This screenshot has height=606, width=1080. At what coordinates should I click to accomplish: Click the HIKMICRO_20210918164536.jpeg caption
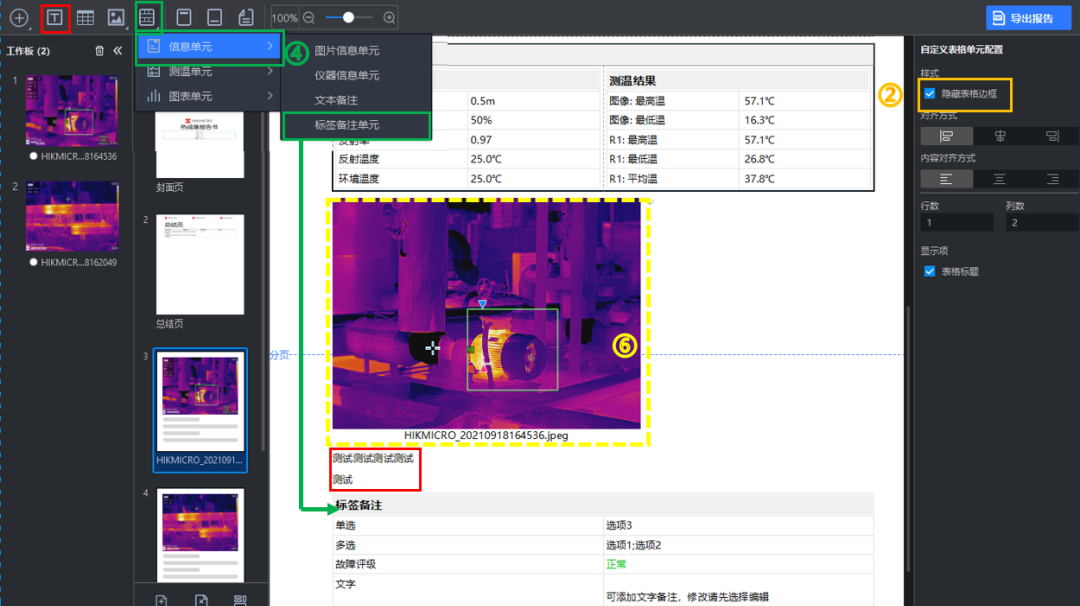486,435
